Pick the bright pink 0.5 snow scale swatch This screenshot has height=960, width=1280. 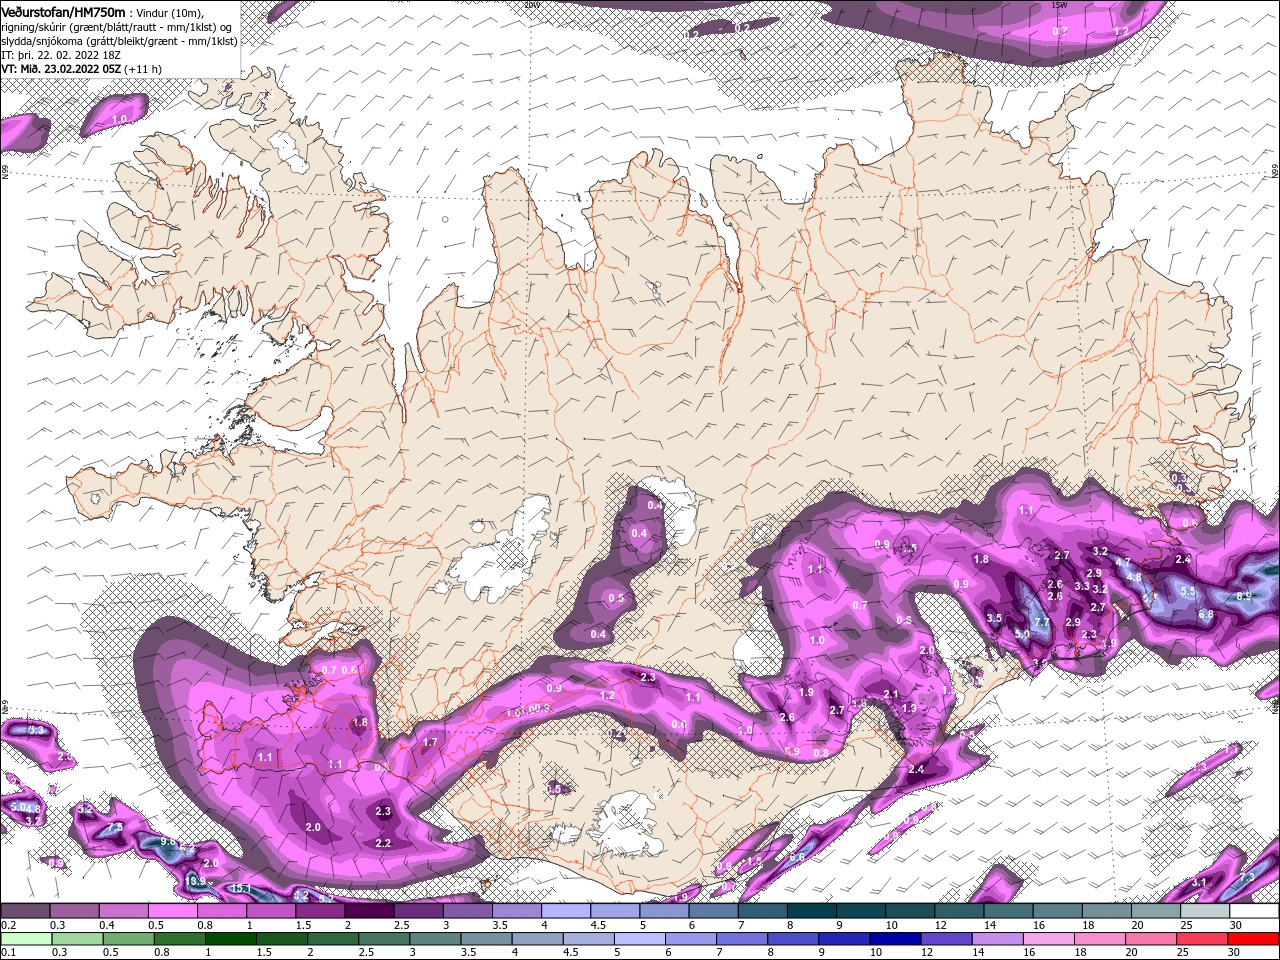coord(172,911)
